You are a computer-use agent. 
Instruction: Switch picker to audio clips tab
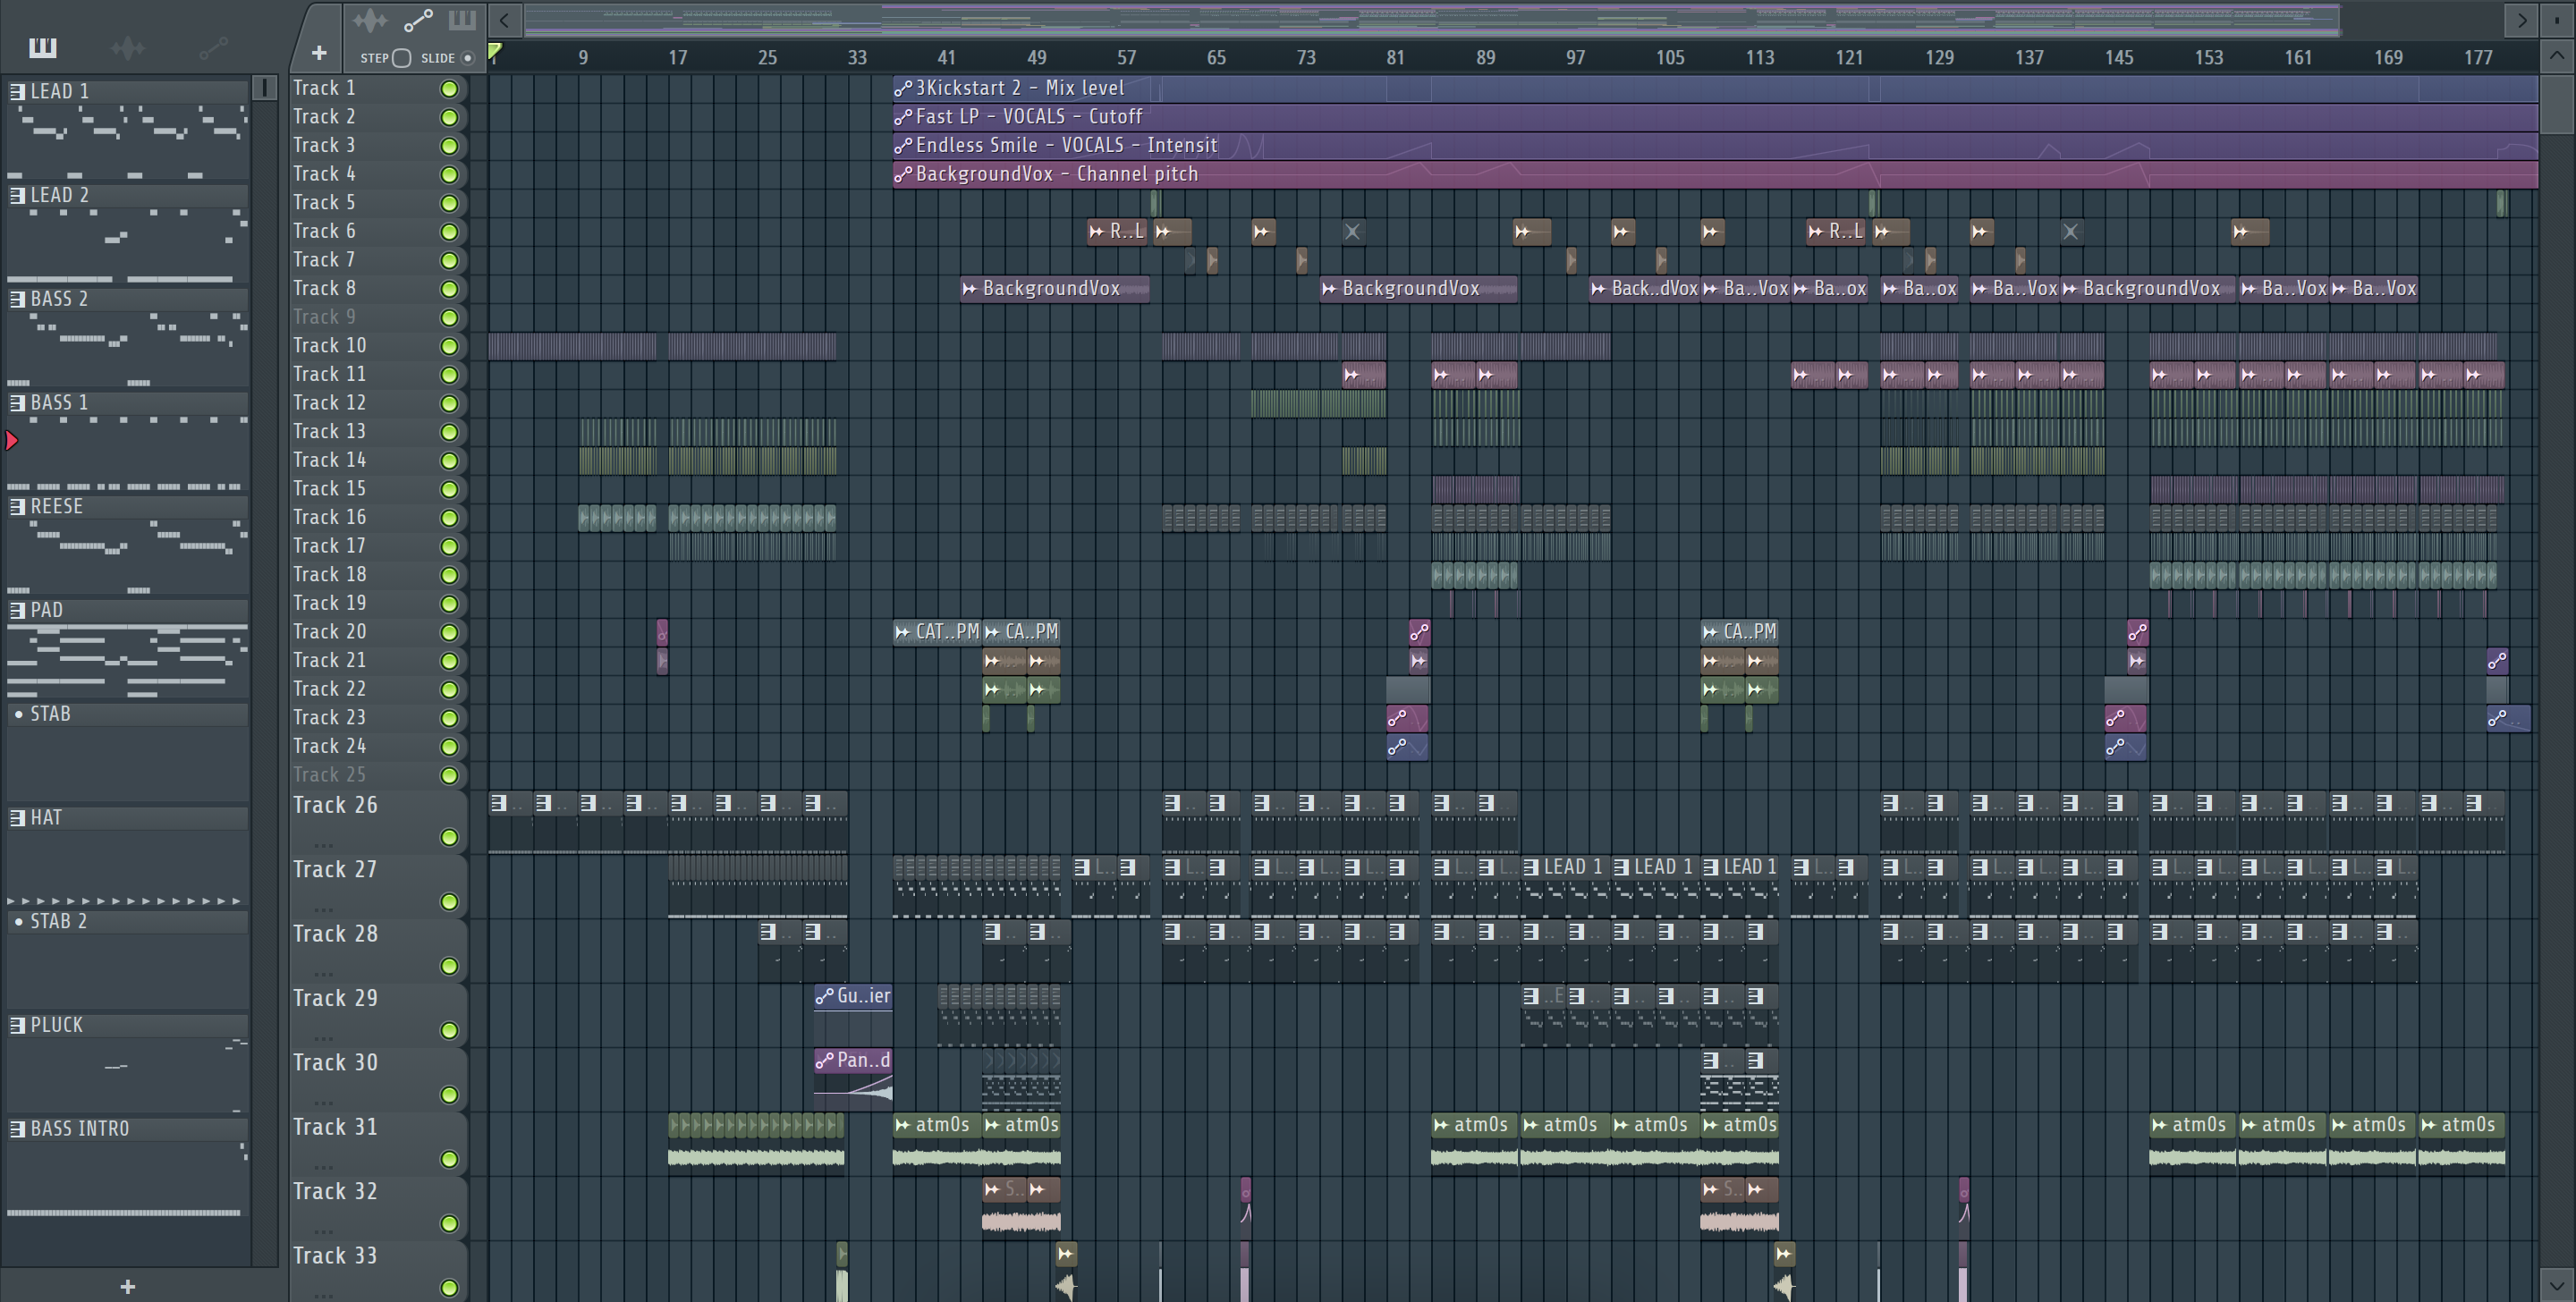128,47
